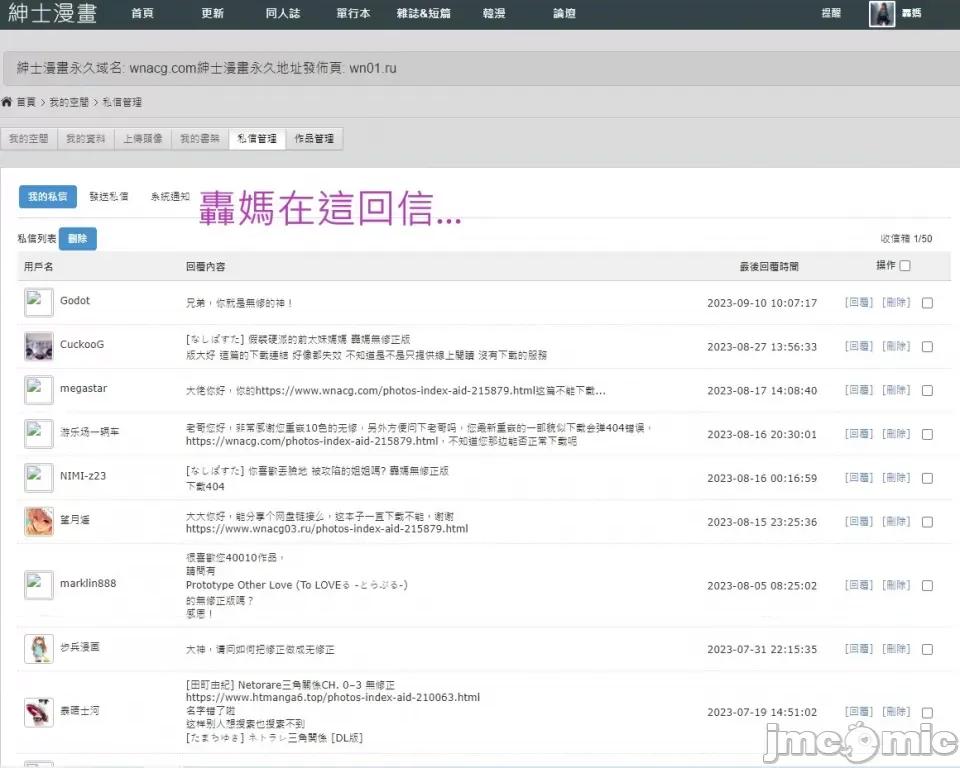Screen dimensions: 960x768
Task: Check the box for 2023-08-15 23:25:36 message
Action: tap(928, 522)
